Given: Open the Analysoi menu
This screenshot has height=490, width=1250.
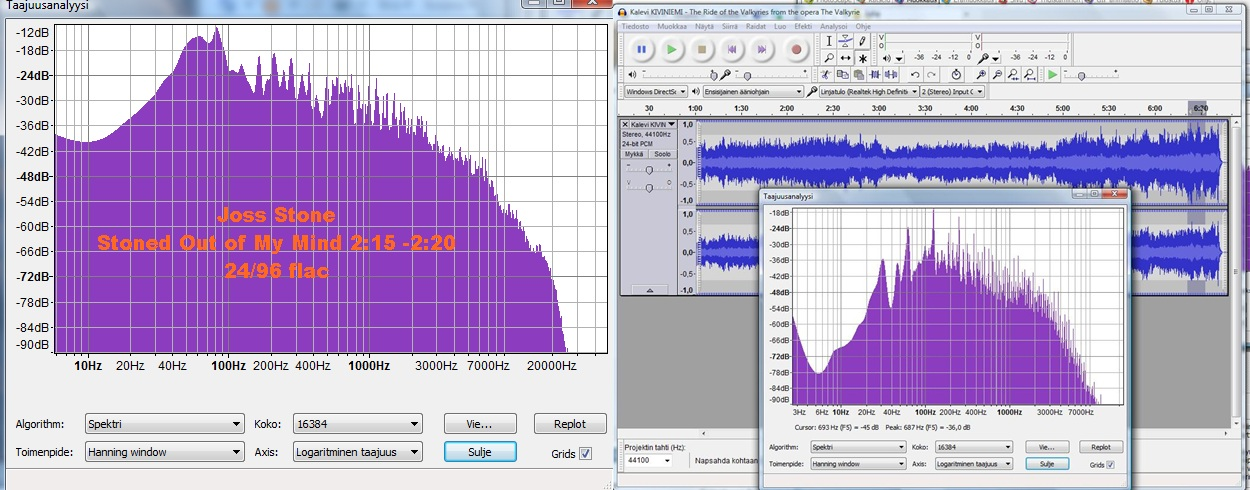Looking at the screenshot, I should click(x=833, y=26).
